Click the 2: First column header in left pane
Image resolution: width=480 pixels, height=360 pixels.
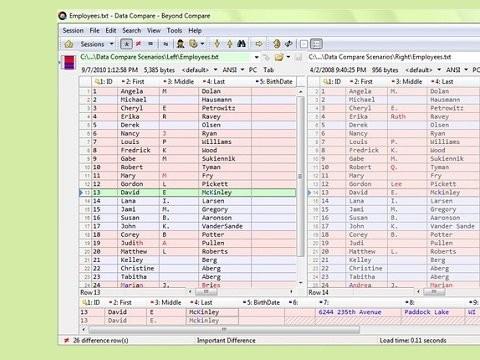coord(133,82)
